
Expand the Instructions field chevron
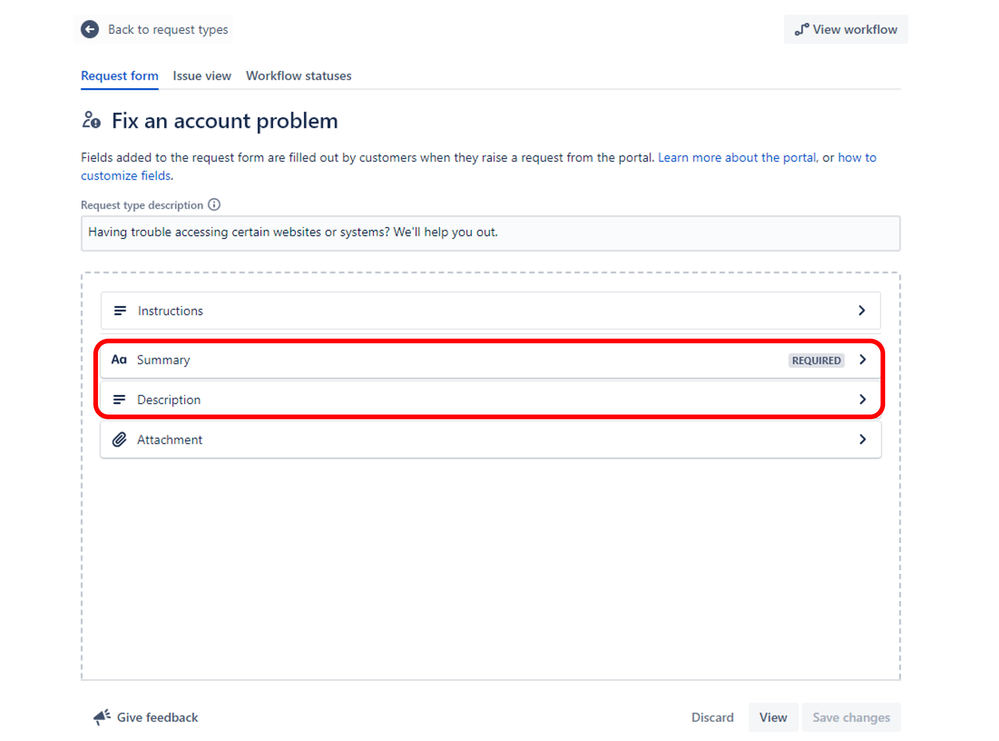[861, 310]
